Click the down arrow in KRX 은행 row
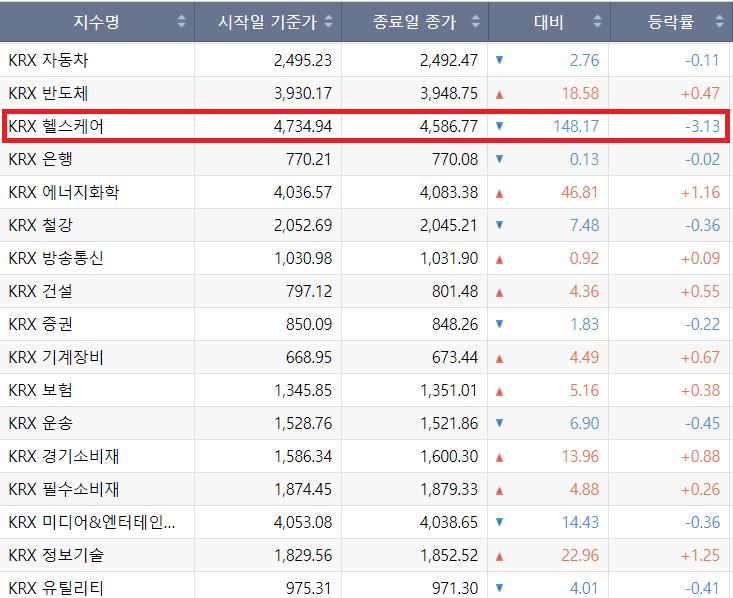Screen dimensions: 733x598 [x=499, y=159]
